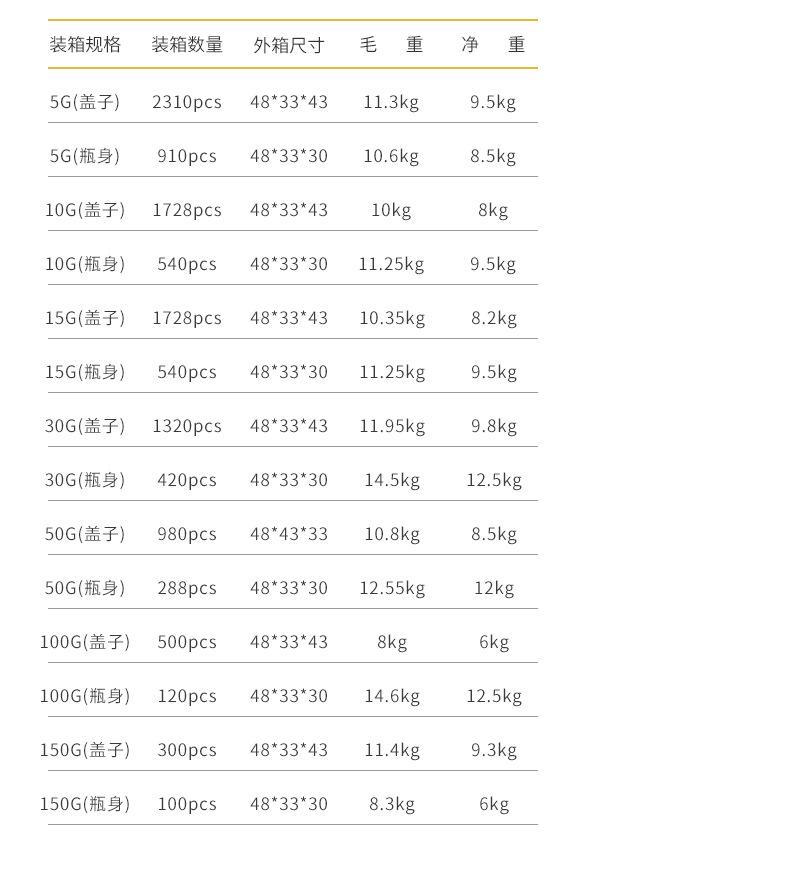Viewport: 790px width, 881px height.
Task: Select the 5G(盖子) row label
Action: point(85,102)
